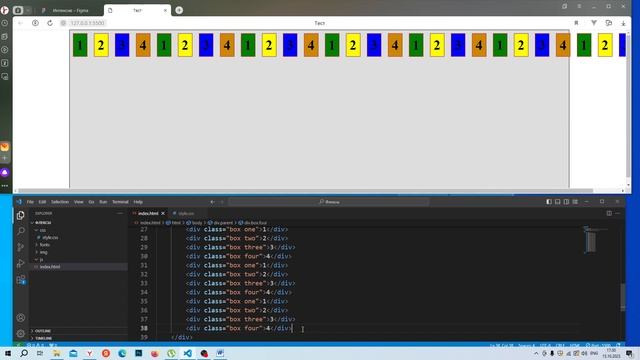This screenshot has height=360, width=640.
Task: Collapse the js folder in Explorer
Action: 41,259
